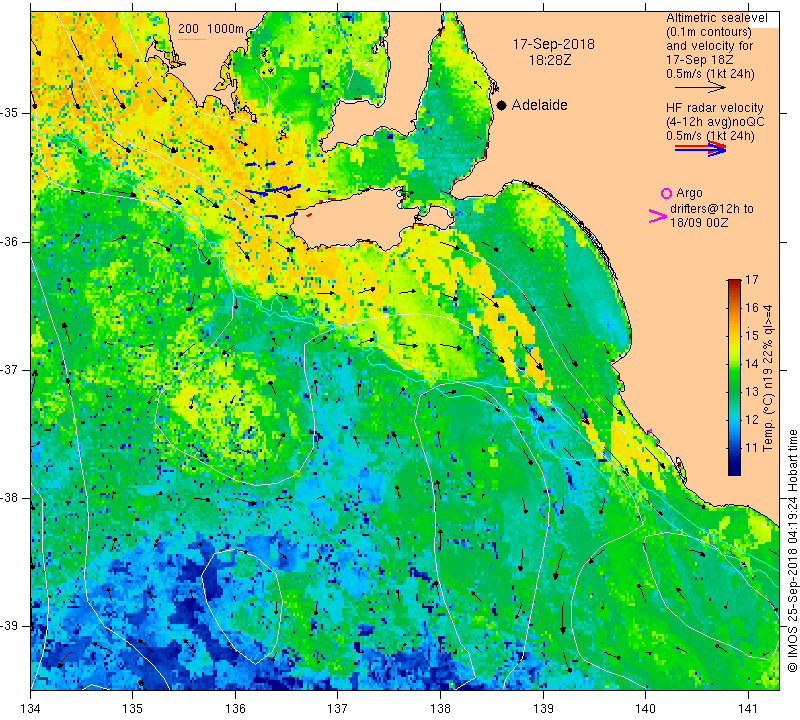Click the magenta Argo circle legend symbol
The height and width of the screenshot is (720, 800).
click(666, 193)
